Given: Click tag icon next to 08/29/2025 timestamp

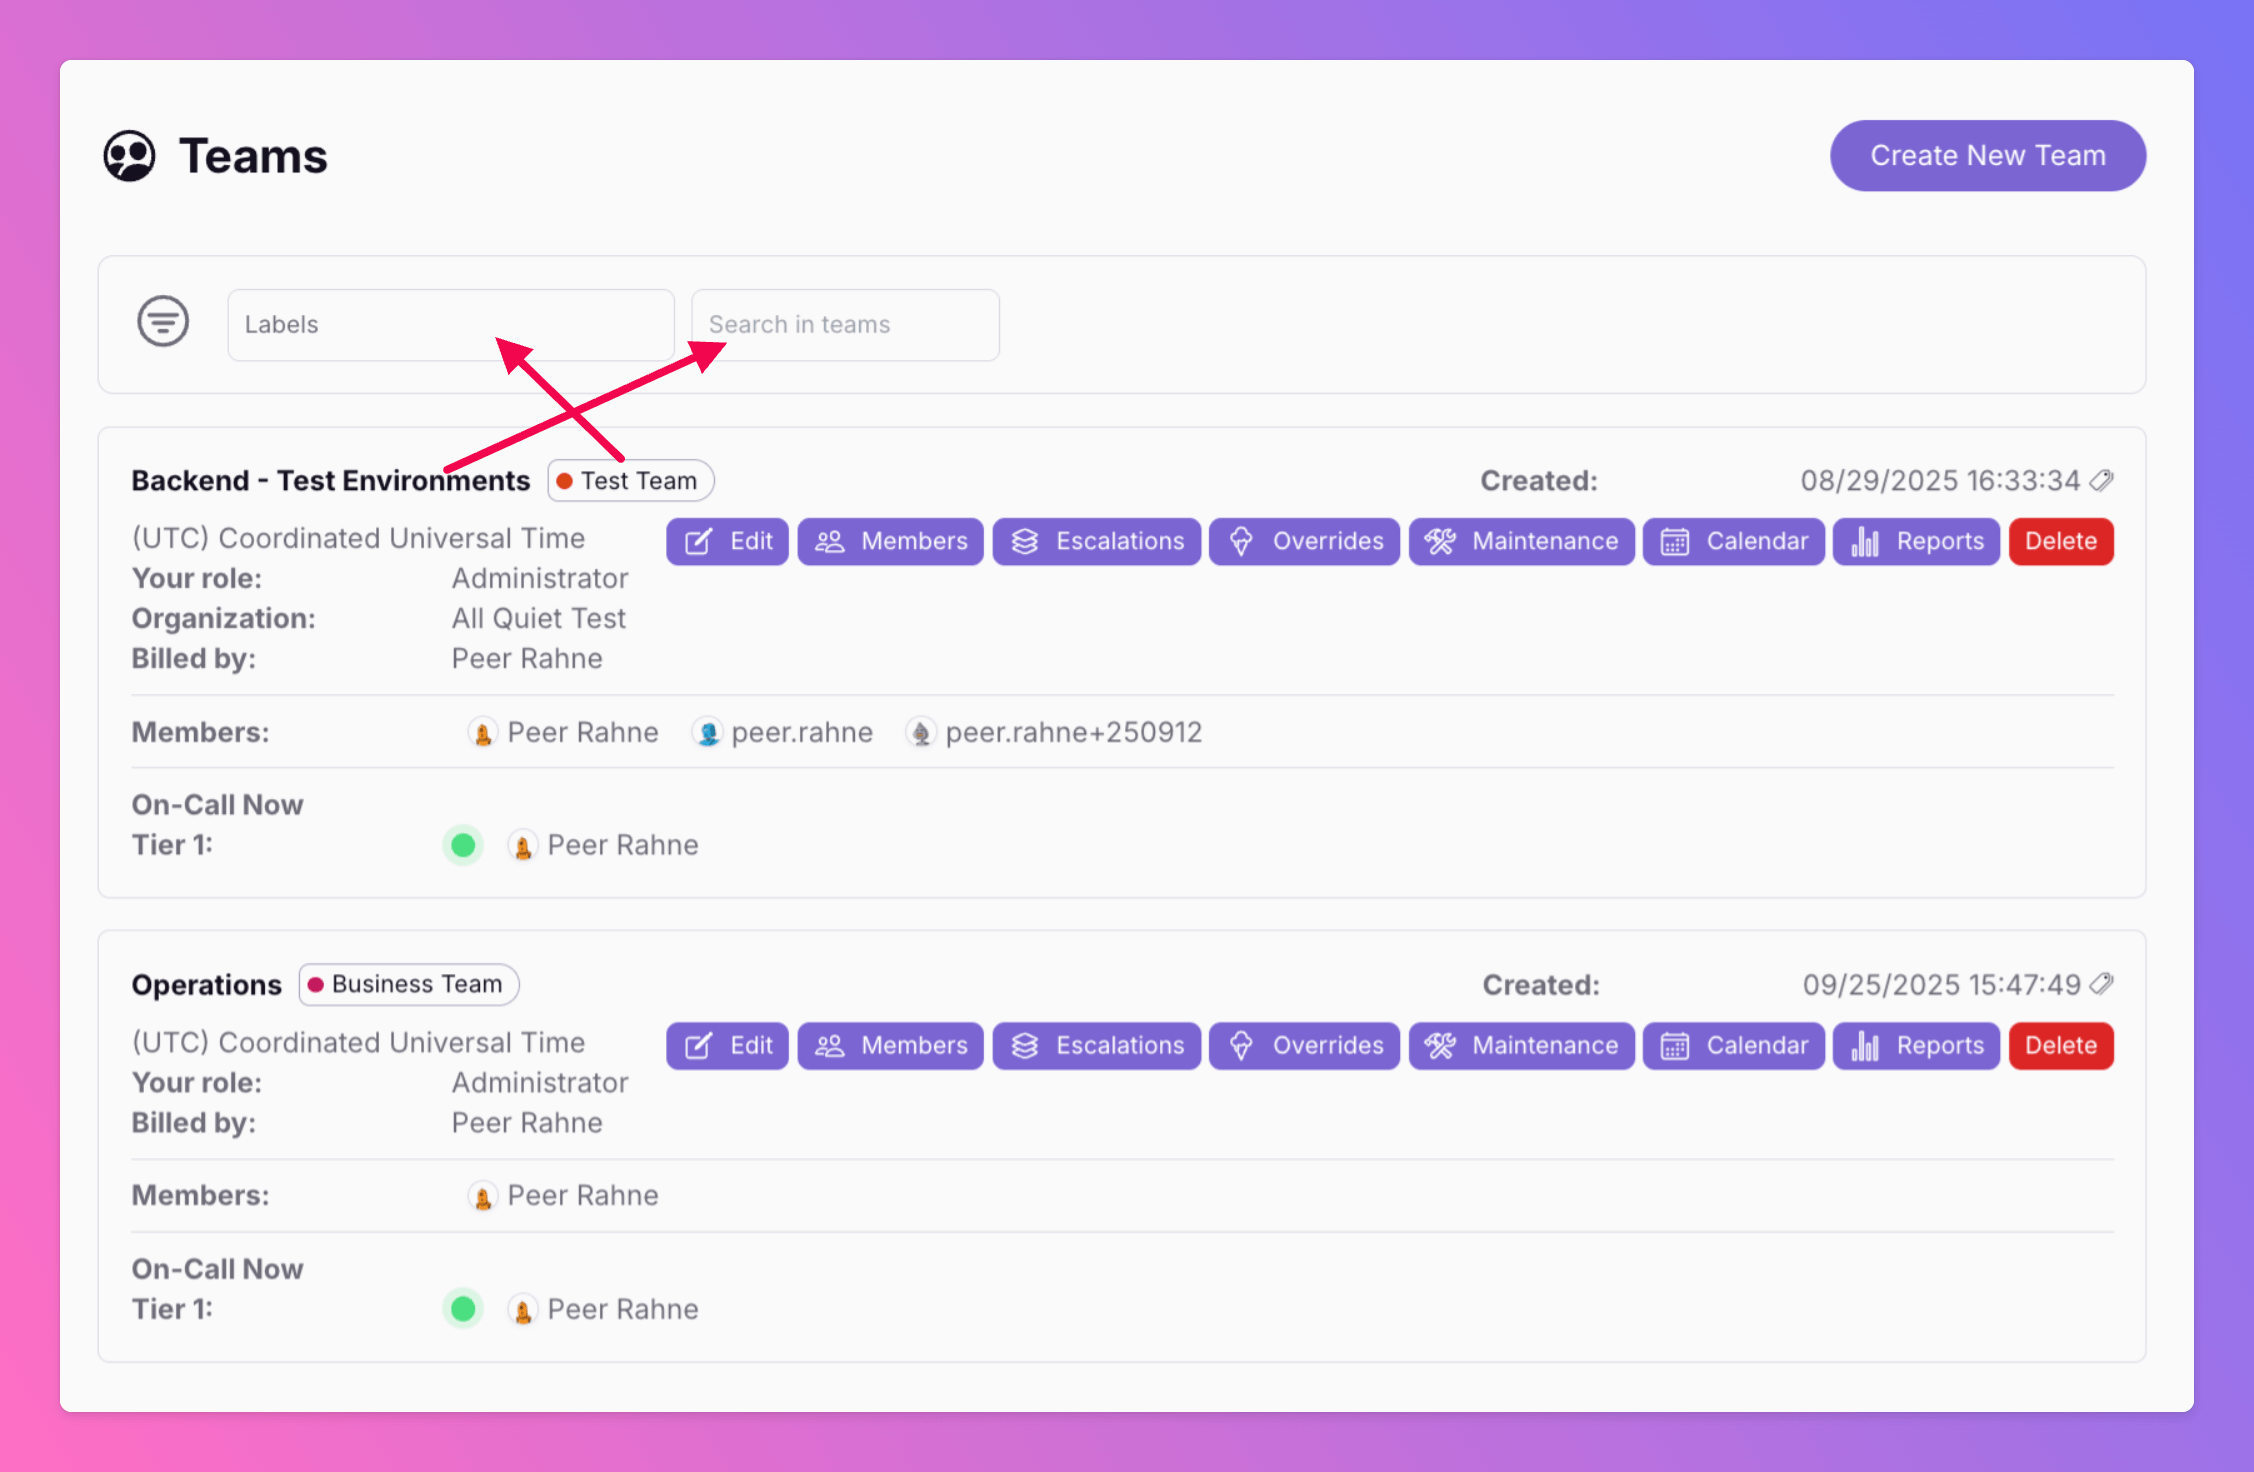Looking at the screenshot, I should pos(2102,481).
